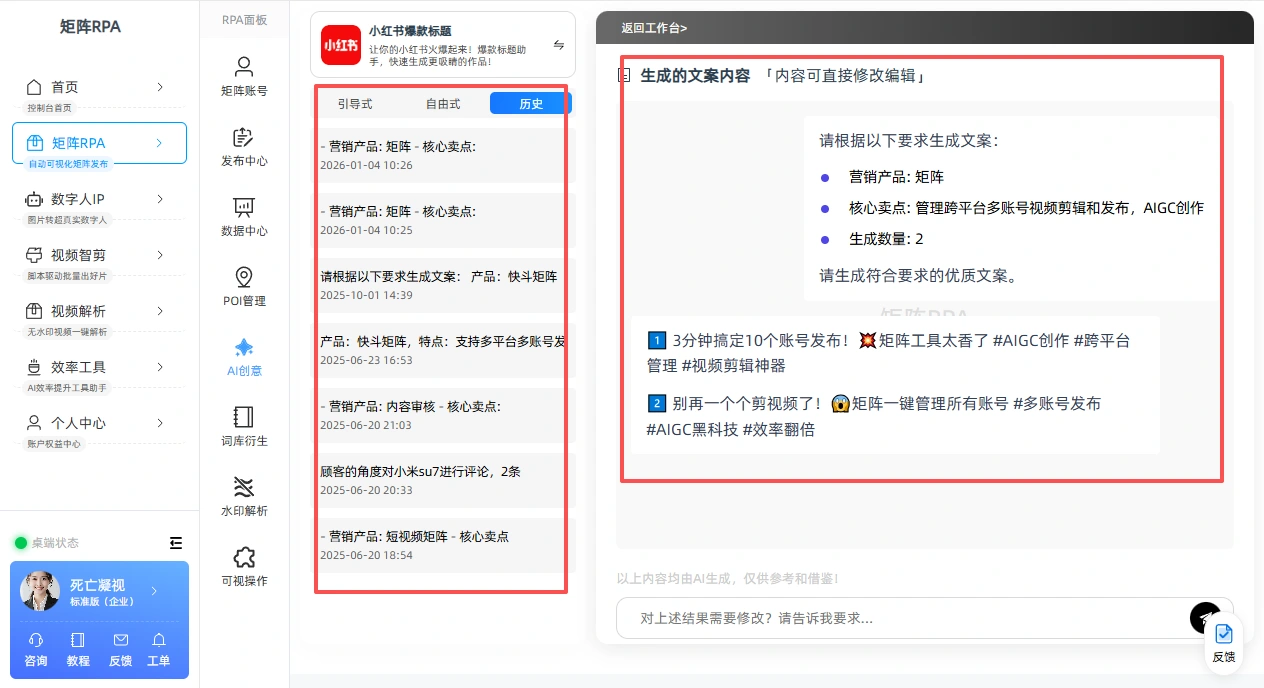Switch to the 自由式 tab
This screenshot has height=688, width=1264.
pos(443,103)
